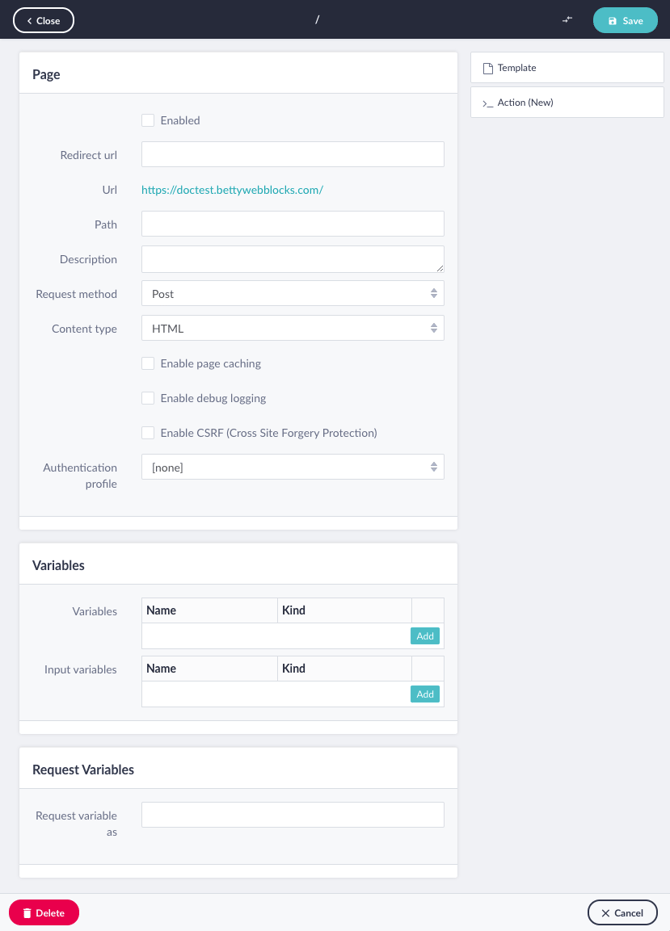
Task: Click the arrows icon next to Save
Action: tap(567, 20)
